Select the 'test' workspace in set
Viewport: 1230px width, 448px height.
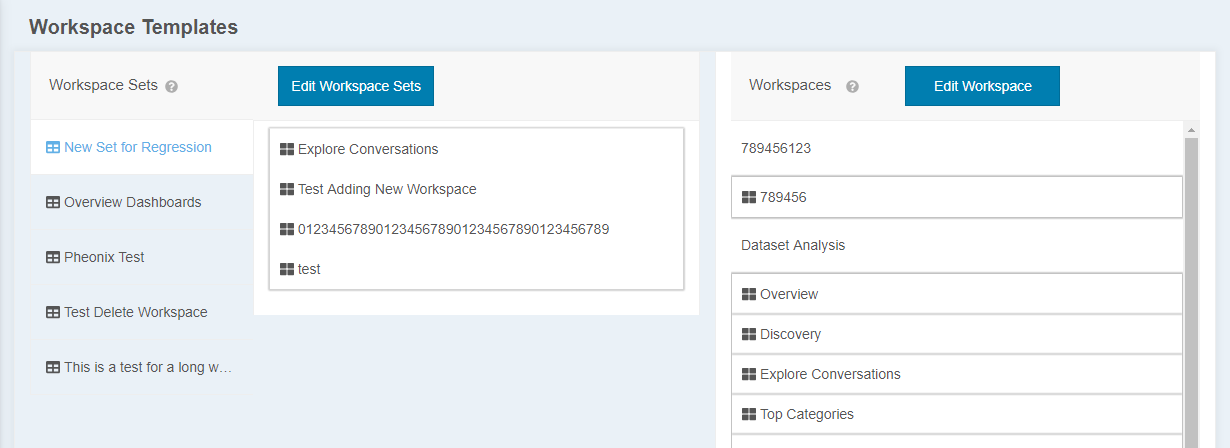[x=477, y=269]
